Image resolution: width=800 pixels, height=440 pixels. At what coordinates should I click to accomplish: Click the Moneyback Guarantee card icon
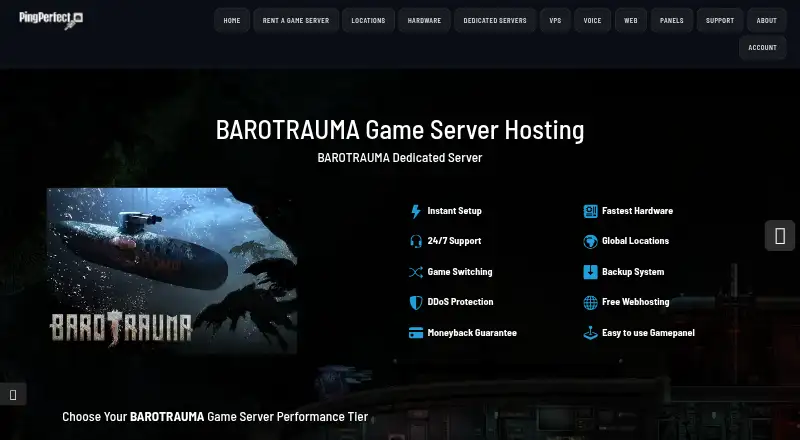coord(416,333)
